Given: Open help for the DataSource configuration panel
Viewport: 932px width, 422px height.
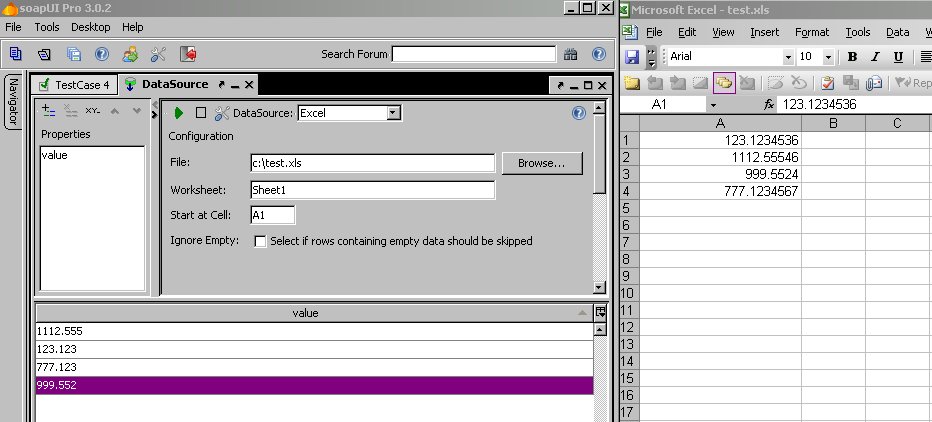Looking at the screenshot, I should (578, 113).
